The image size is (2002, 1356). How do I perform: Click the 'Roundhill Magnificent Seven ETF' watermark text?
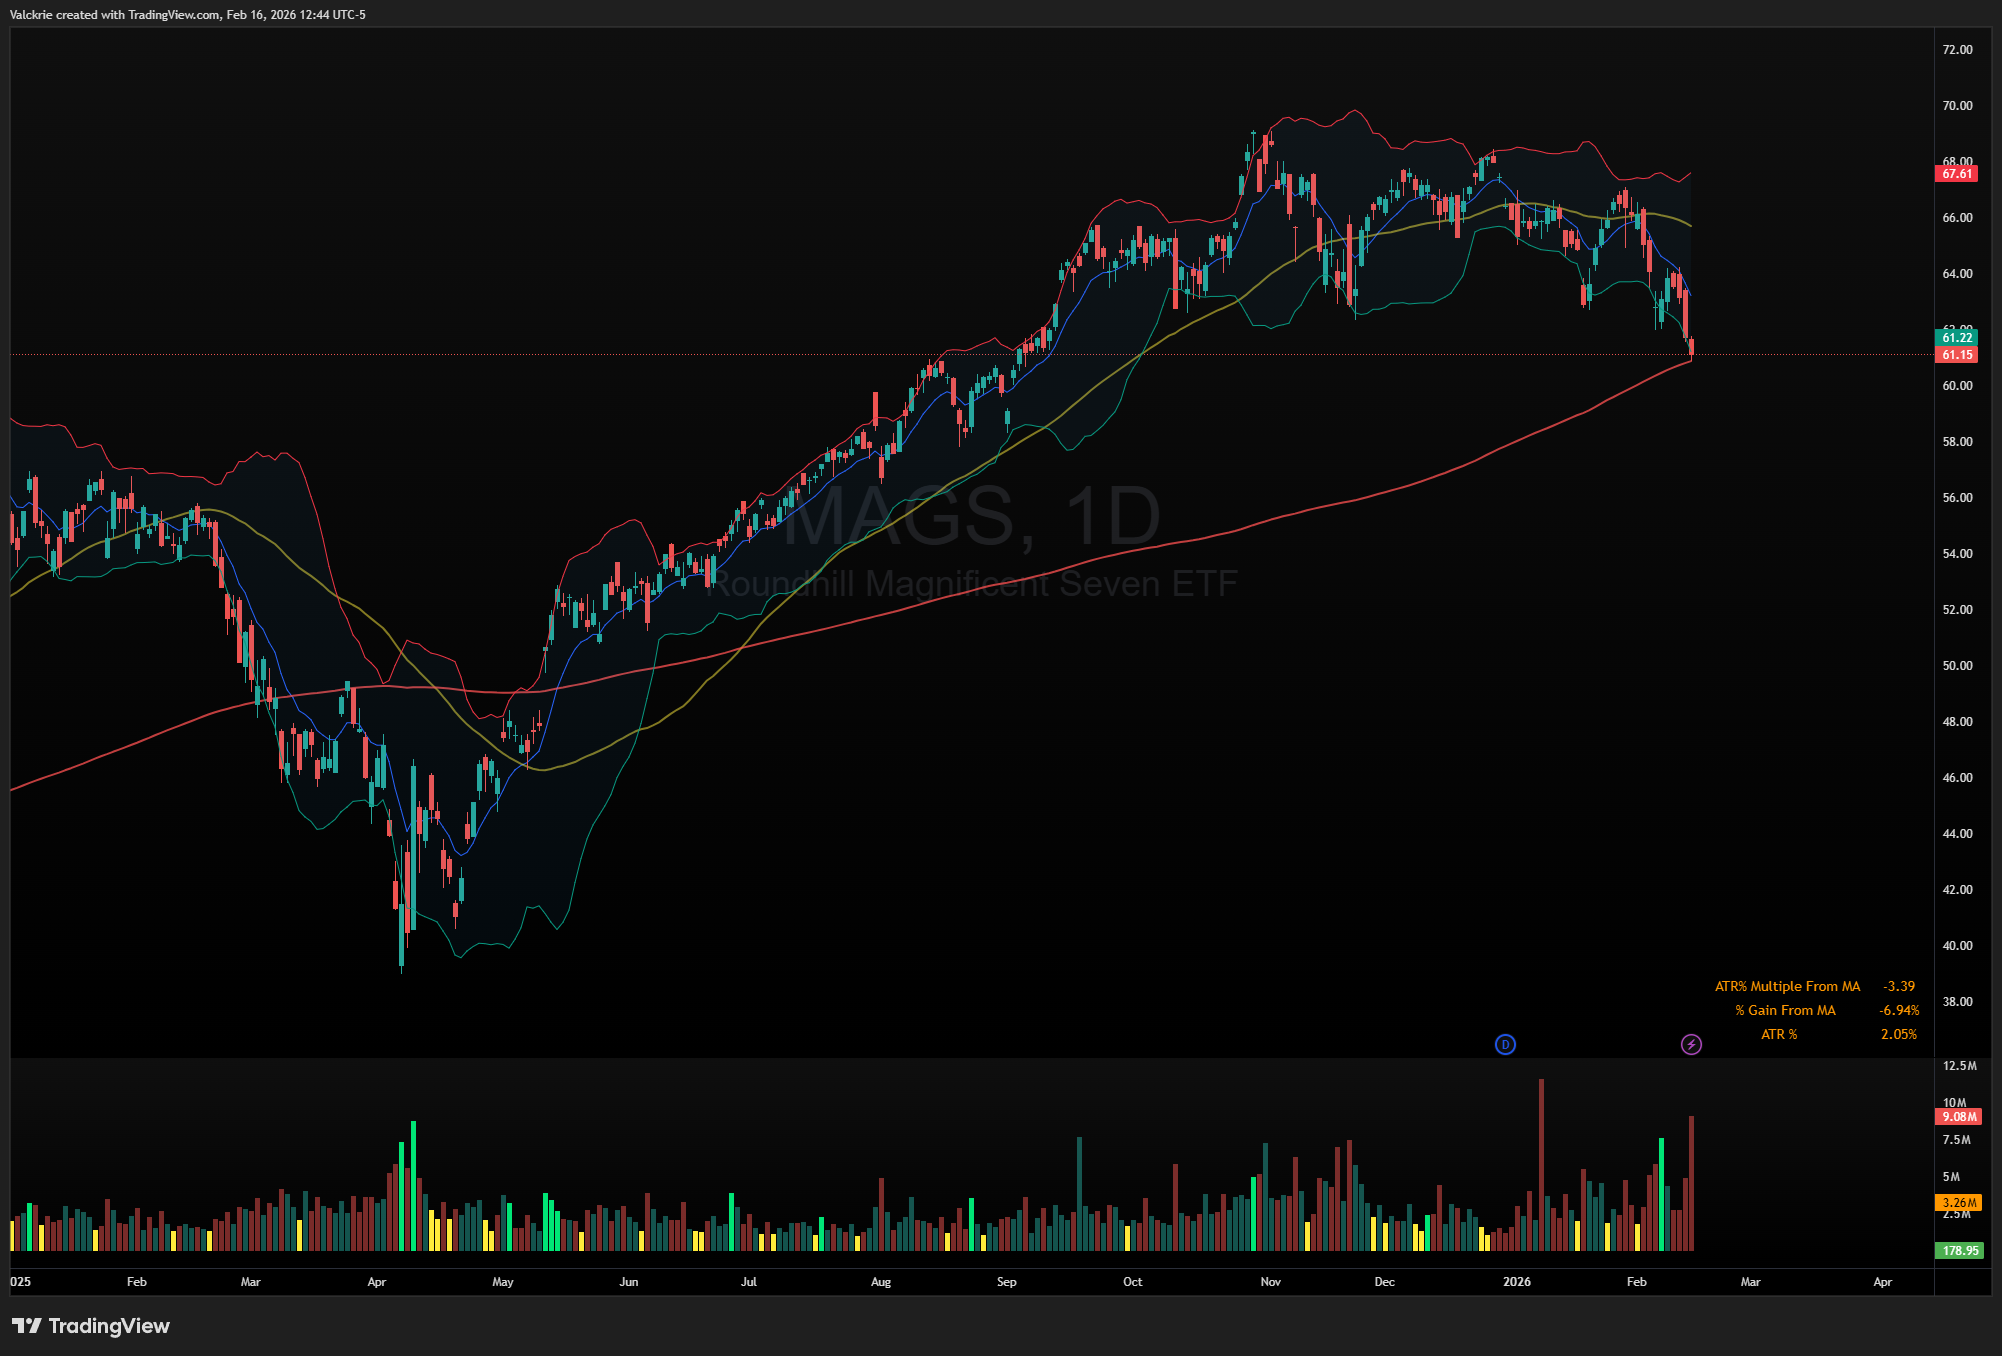972,583
